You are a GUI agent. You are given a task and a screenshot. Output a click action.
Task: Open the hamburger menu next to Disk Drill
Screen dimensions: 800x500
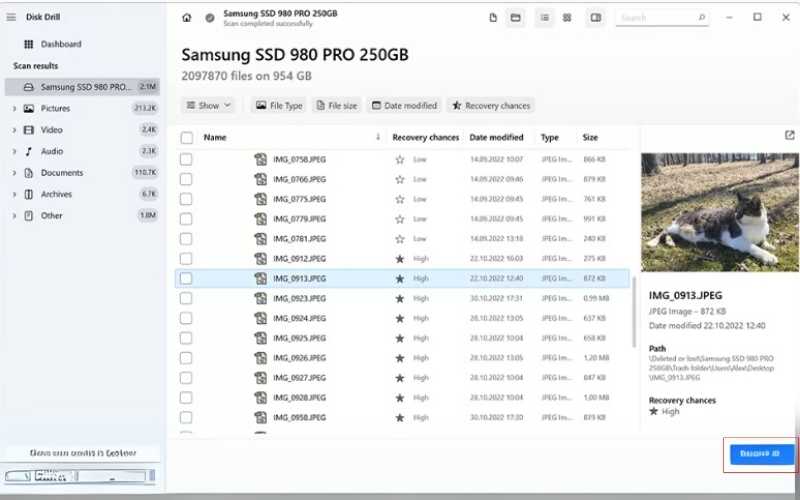(x=11, y=17)
